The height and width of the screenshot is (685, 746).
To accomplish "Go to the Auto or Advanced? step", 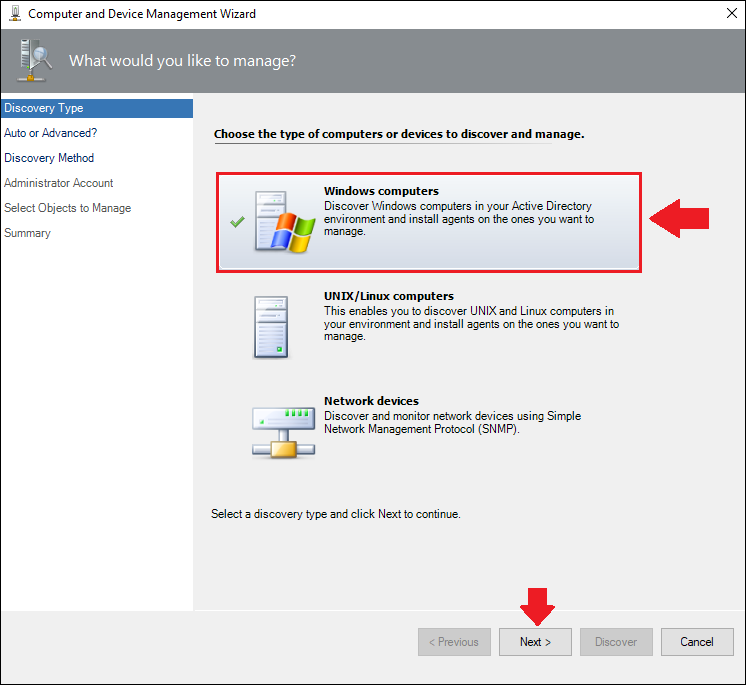I will point(50,133).
